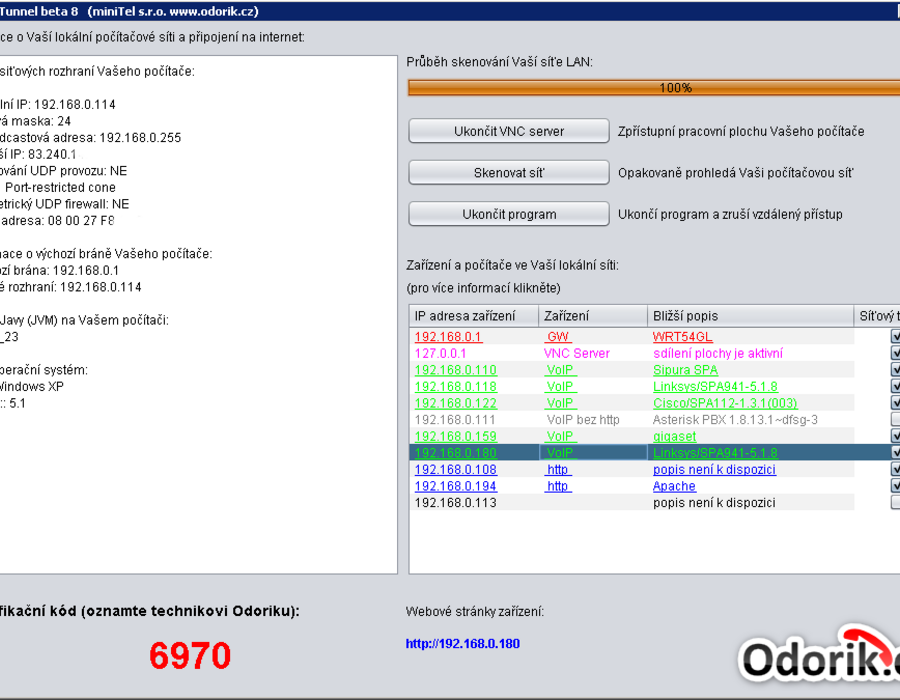Click the 100% scan progress bar
This screenshot has height=700, width=900.
pyautogui.click(x=654, y=88)
